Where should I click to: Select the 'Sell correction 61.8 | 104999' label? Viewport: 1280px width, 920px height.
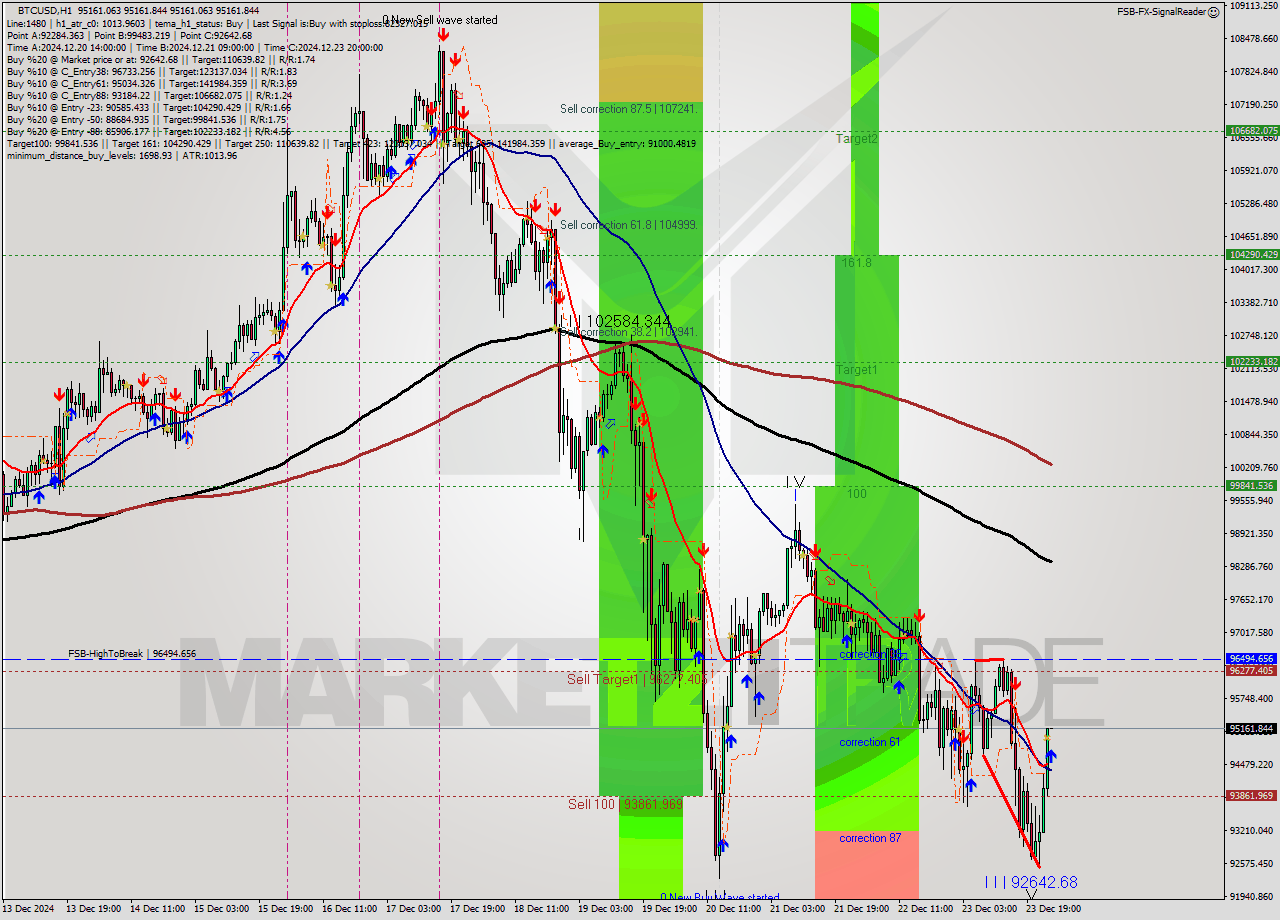click(629, 225)
